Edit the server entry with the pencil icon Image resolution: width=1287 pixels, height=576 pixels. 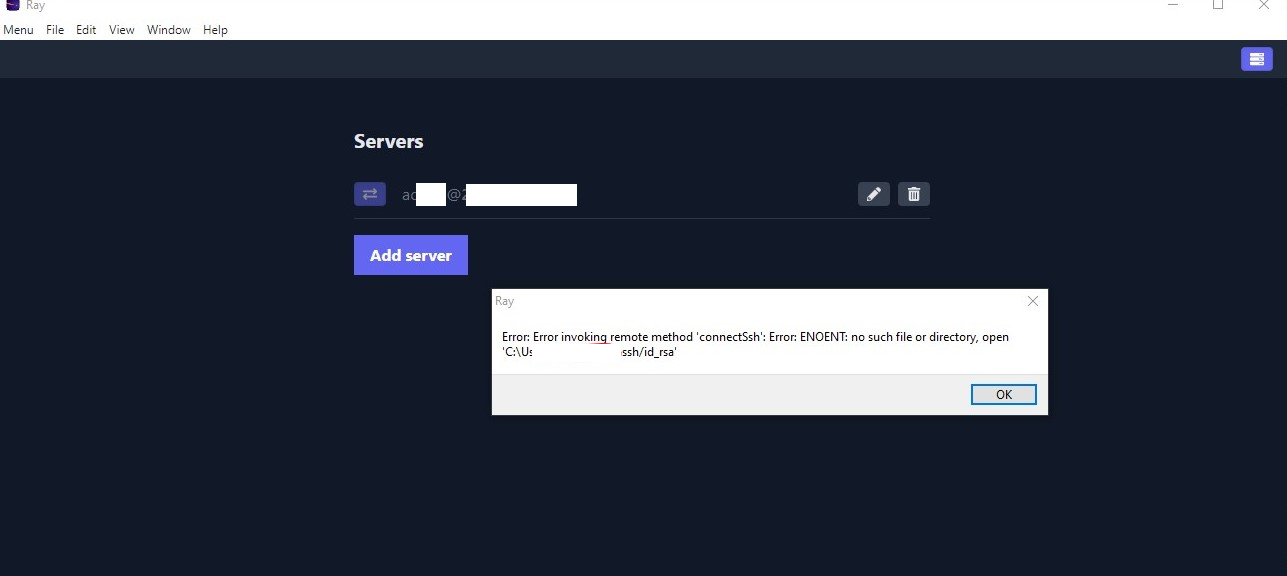[x=873, y=193]
